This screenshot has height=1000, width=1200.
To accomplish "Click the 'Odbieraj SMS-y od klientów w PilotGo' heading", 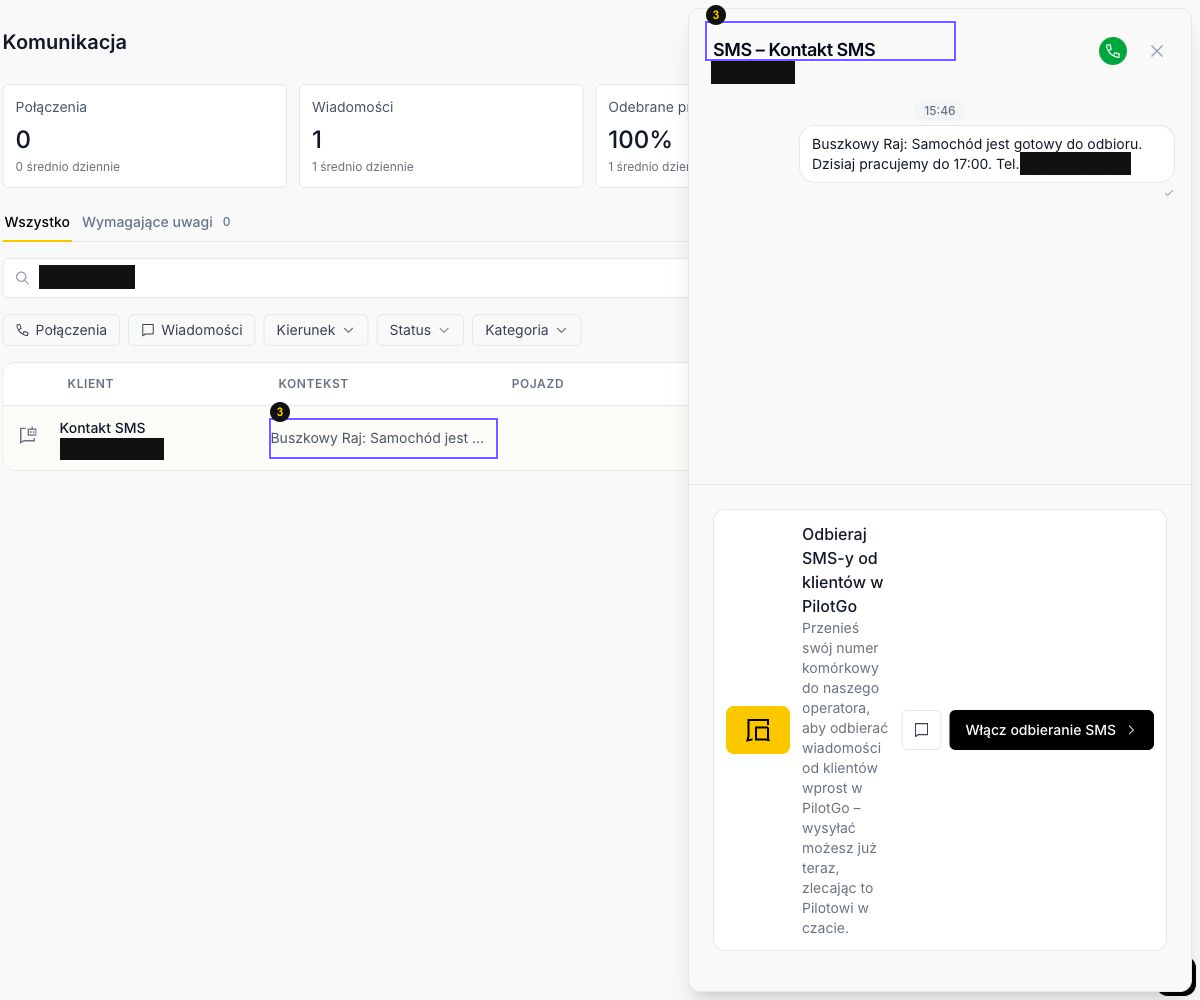I will [x=842, y=570].
